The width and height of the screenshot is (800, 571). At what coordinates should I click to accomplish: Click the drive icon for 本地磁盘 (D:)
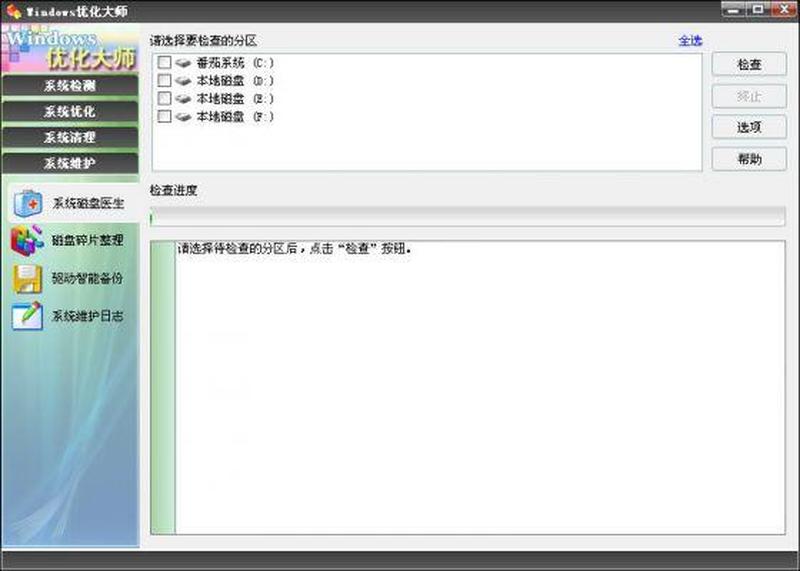click(x=183, y=81)
